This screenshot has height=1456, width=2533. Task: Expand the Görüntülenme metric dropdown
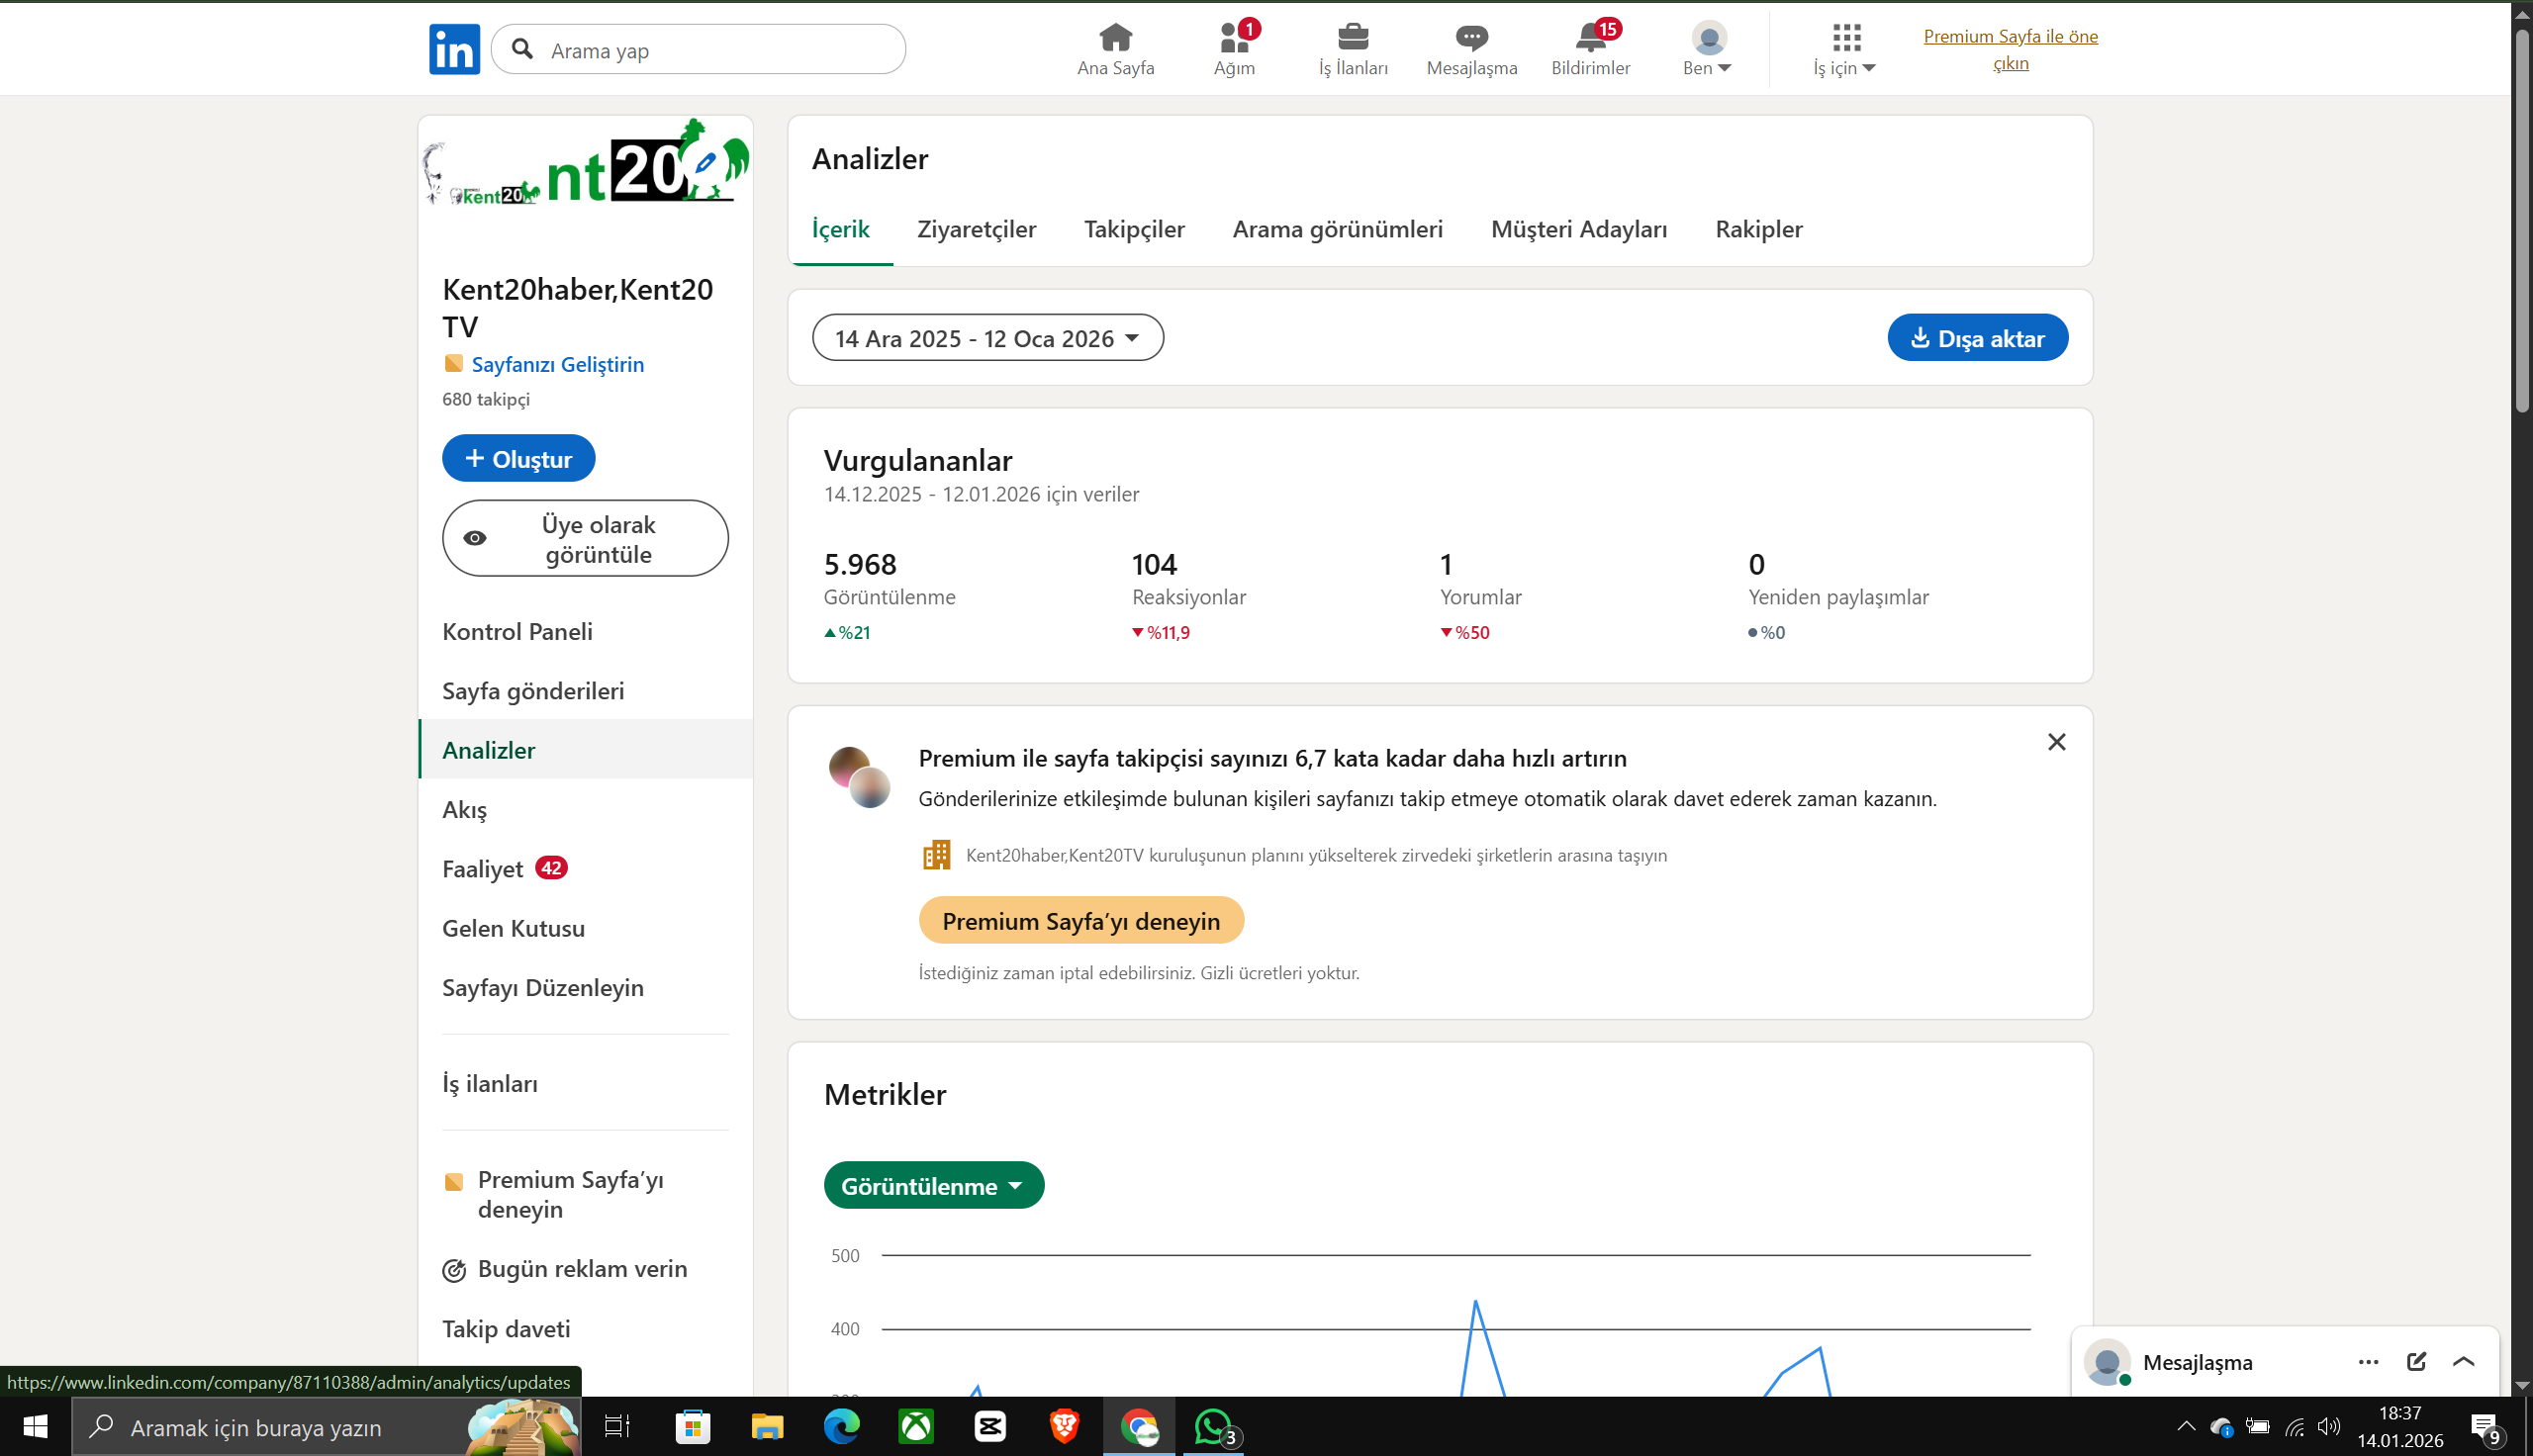click(933, 1185)
